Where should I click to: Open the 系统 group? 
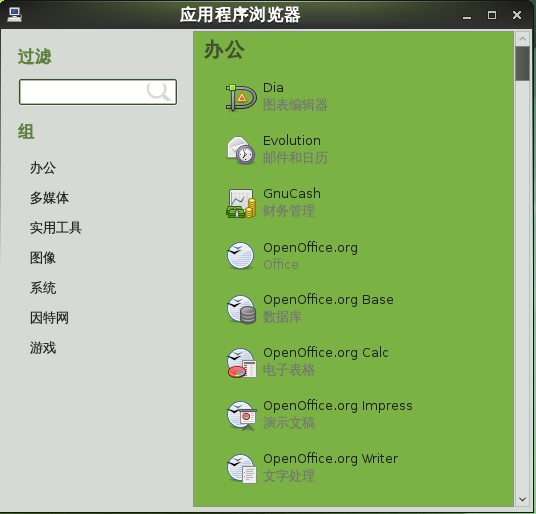43,288
